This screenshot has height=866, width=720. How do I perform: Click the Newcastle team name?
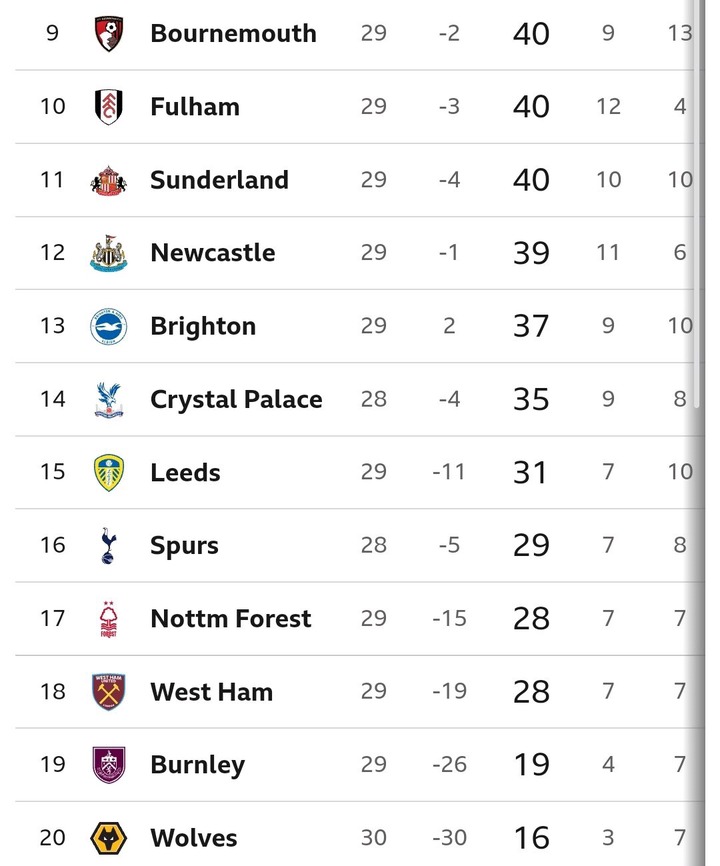pyautogui.click(x=212, y=253)
